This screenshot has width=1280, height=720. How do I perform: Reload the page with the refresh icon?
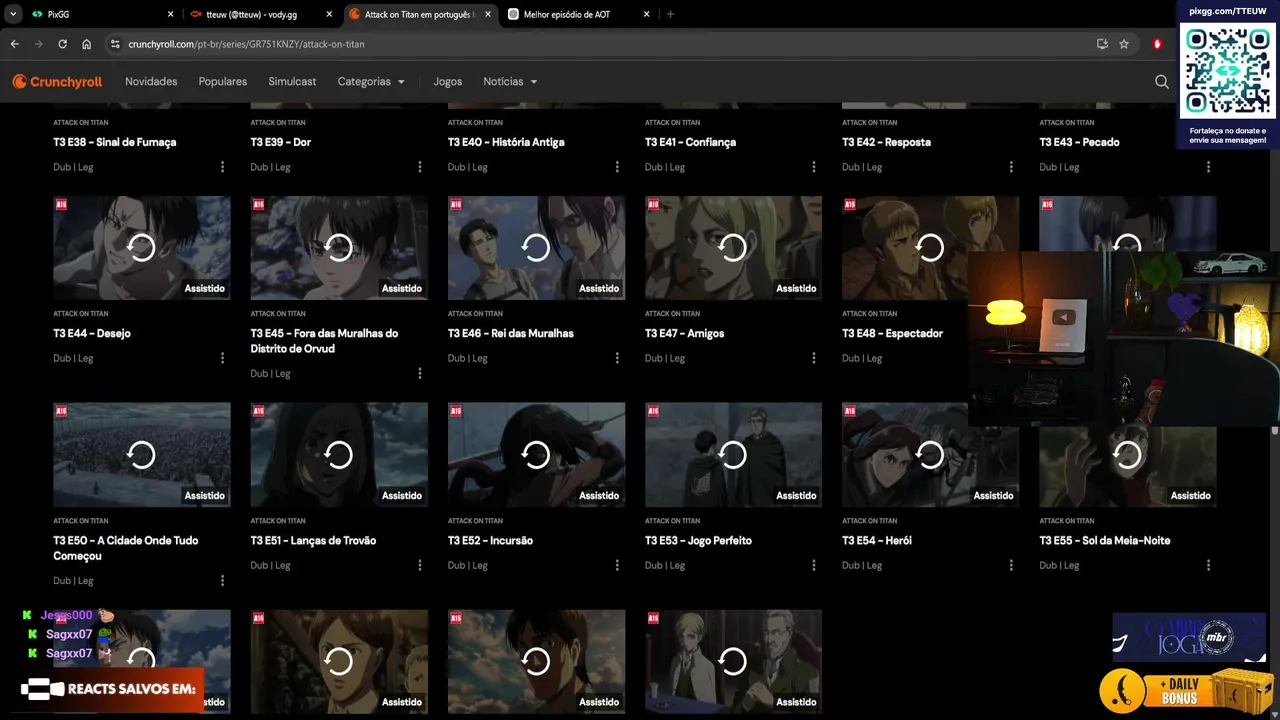pos(62,44)
